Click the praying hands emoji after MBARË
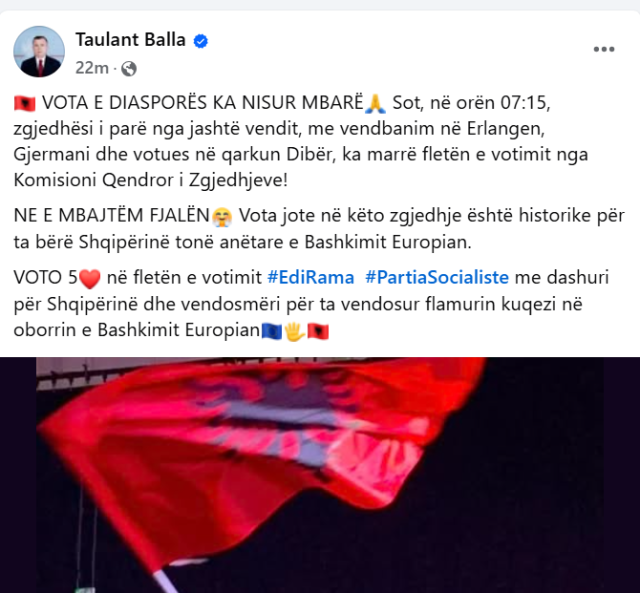Viewport: 640px width, 593px height. (x=375, y=103)
